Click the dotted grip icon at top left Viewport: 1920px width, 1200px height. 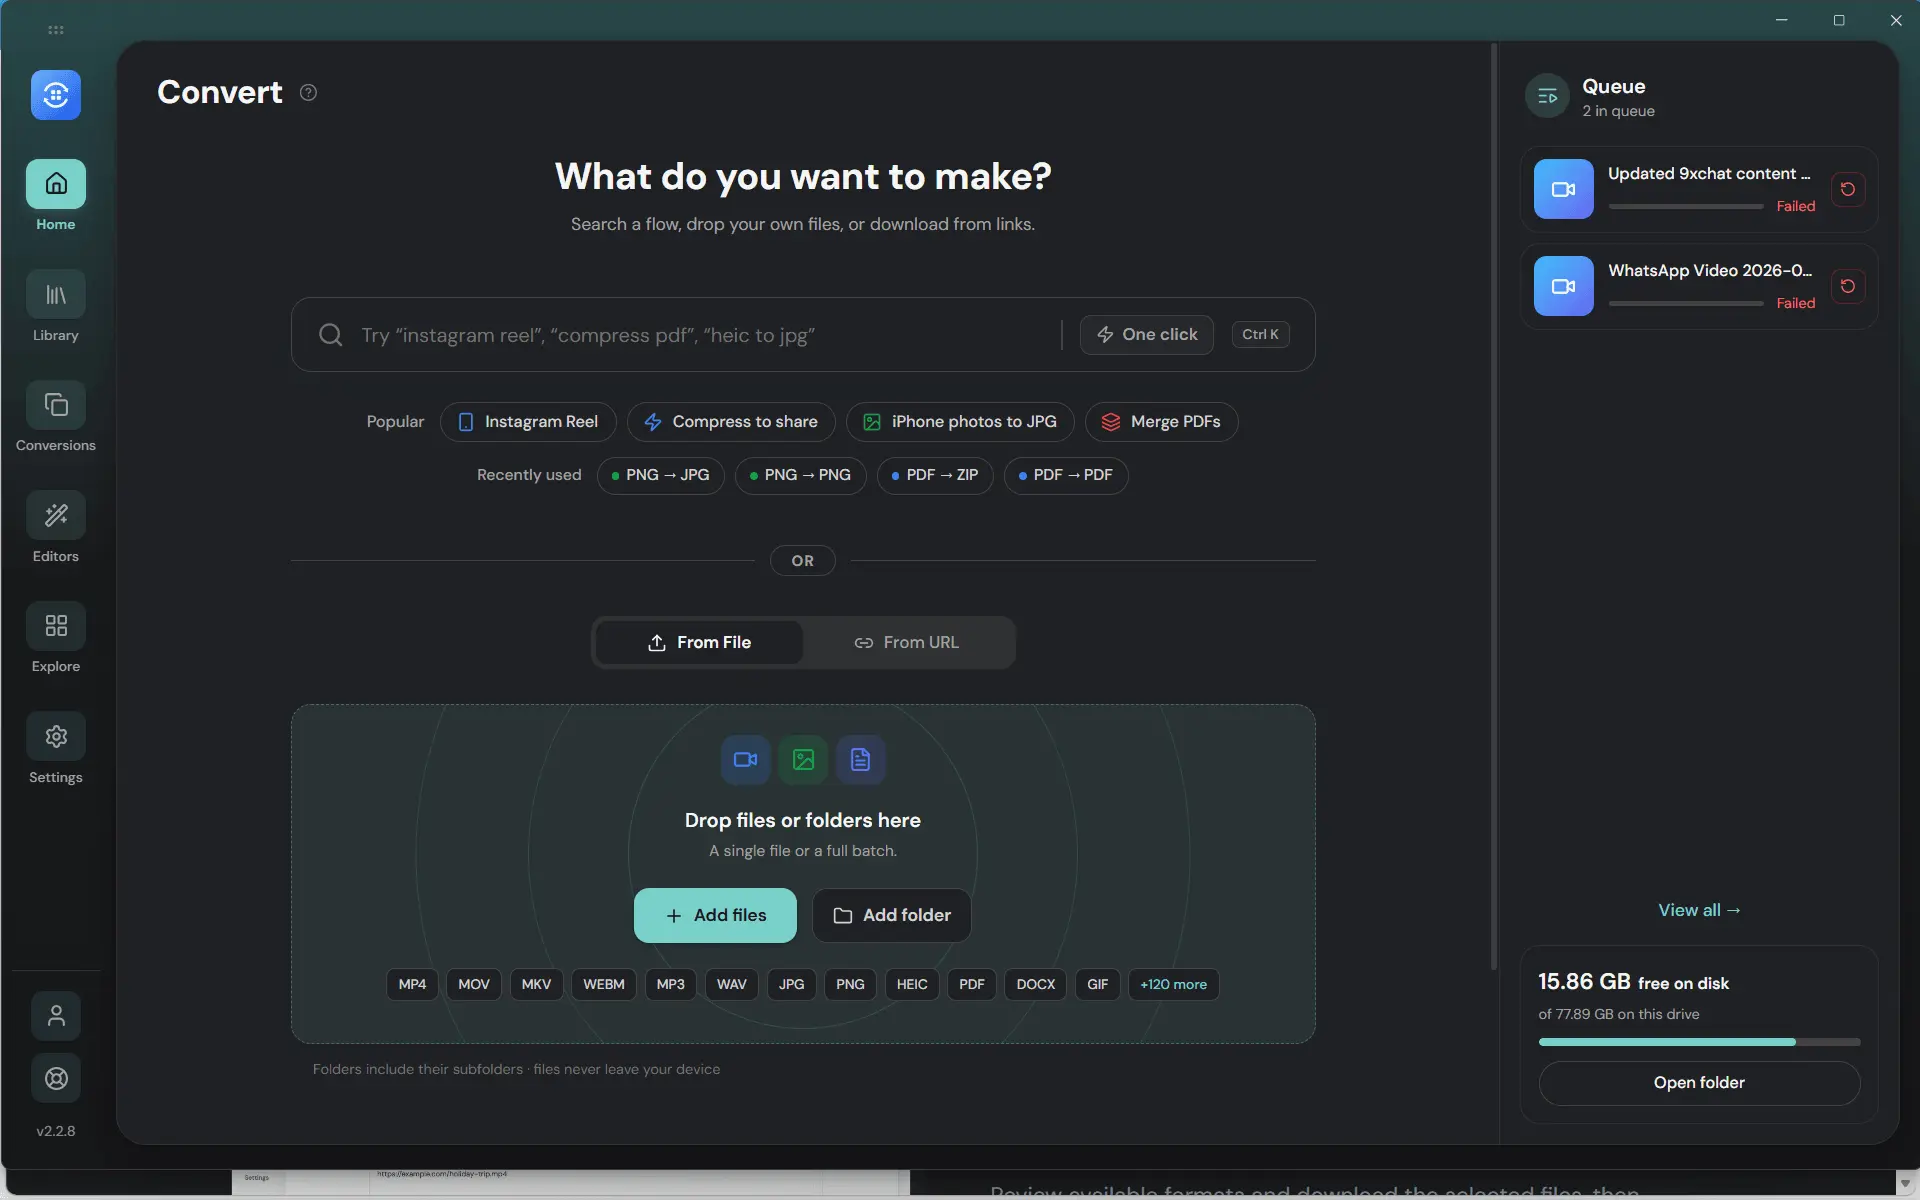tap(56, 30)
